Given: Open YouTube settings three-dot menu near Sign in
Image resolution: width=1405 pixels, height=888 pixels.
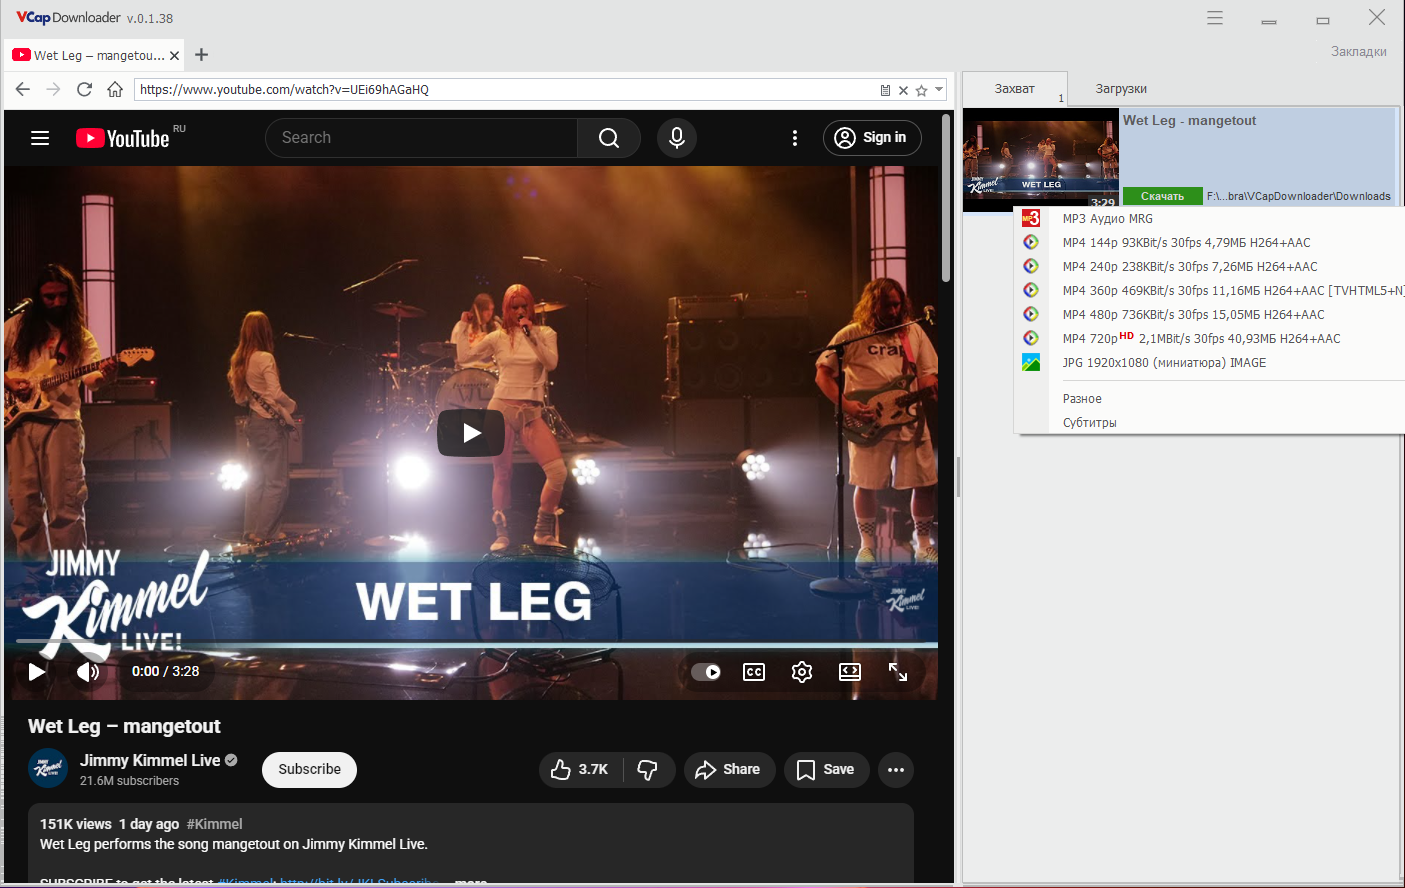Looking at the screenshot, I should pos(795,138).
